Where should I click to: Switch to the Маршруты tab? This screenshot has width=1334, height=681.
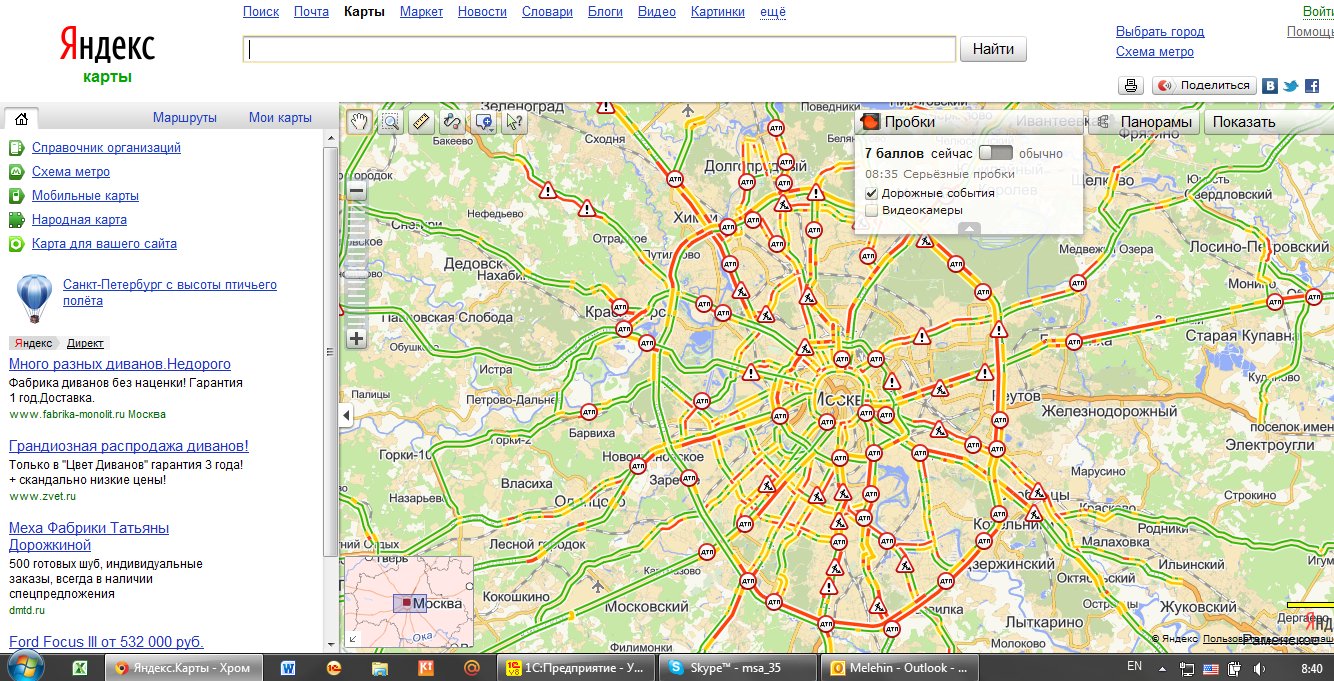pos(185,118)
